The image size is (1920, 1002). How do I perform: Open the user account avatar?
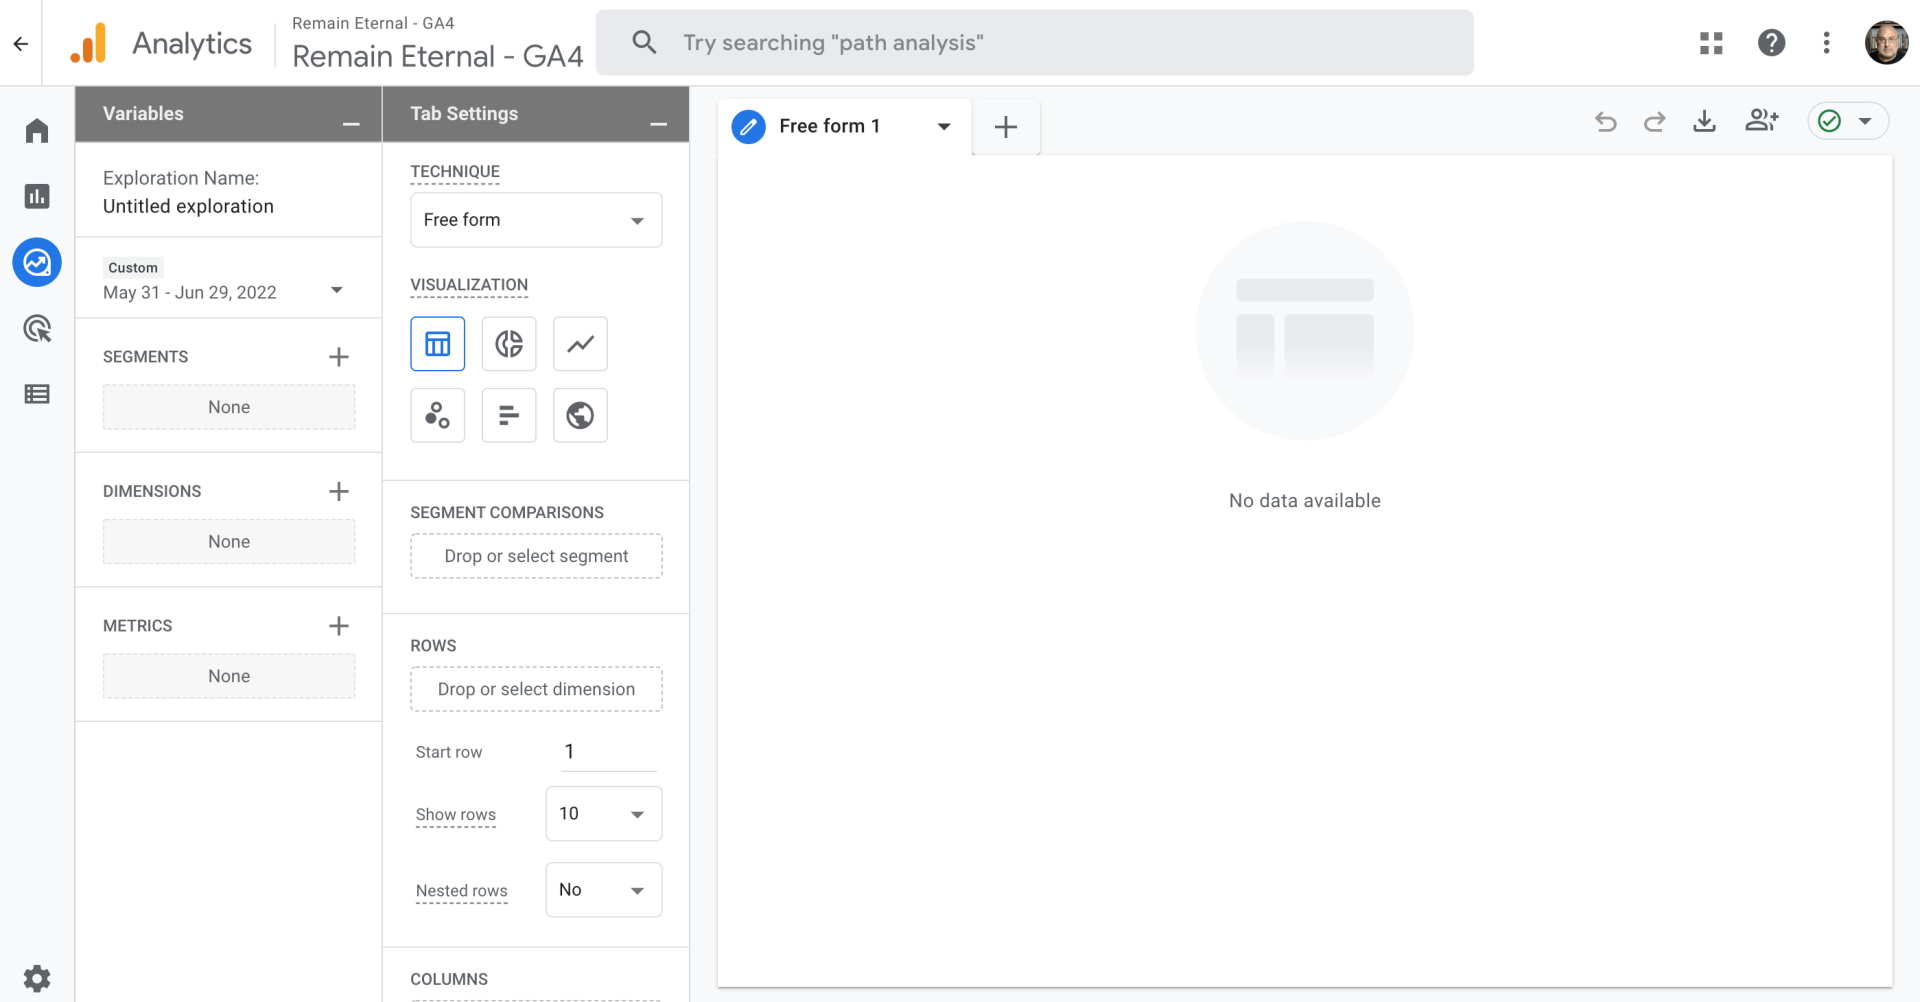click(1886, 43)
